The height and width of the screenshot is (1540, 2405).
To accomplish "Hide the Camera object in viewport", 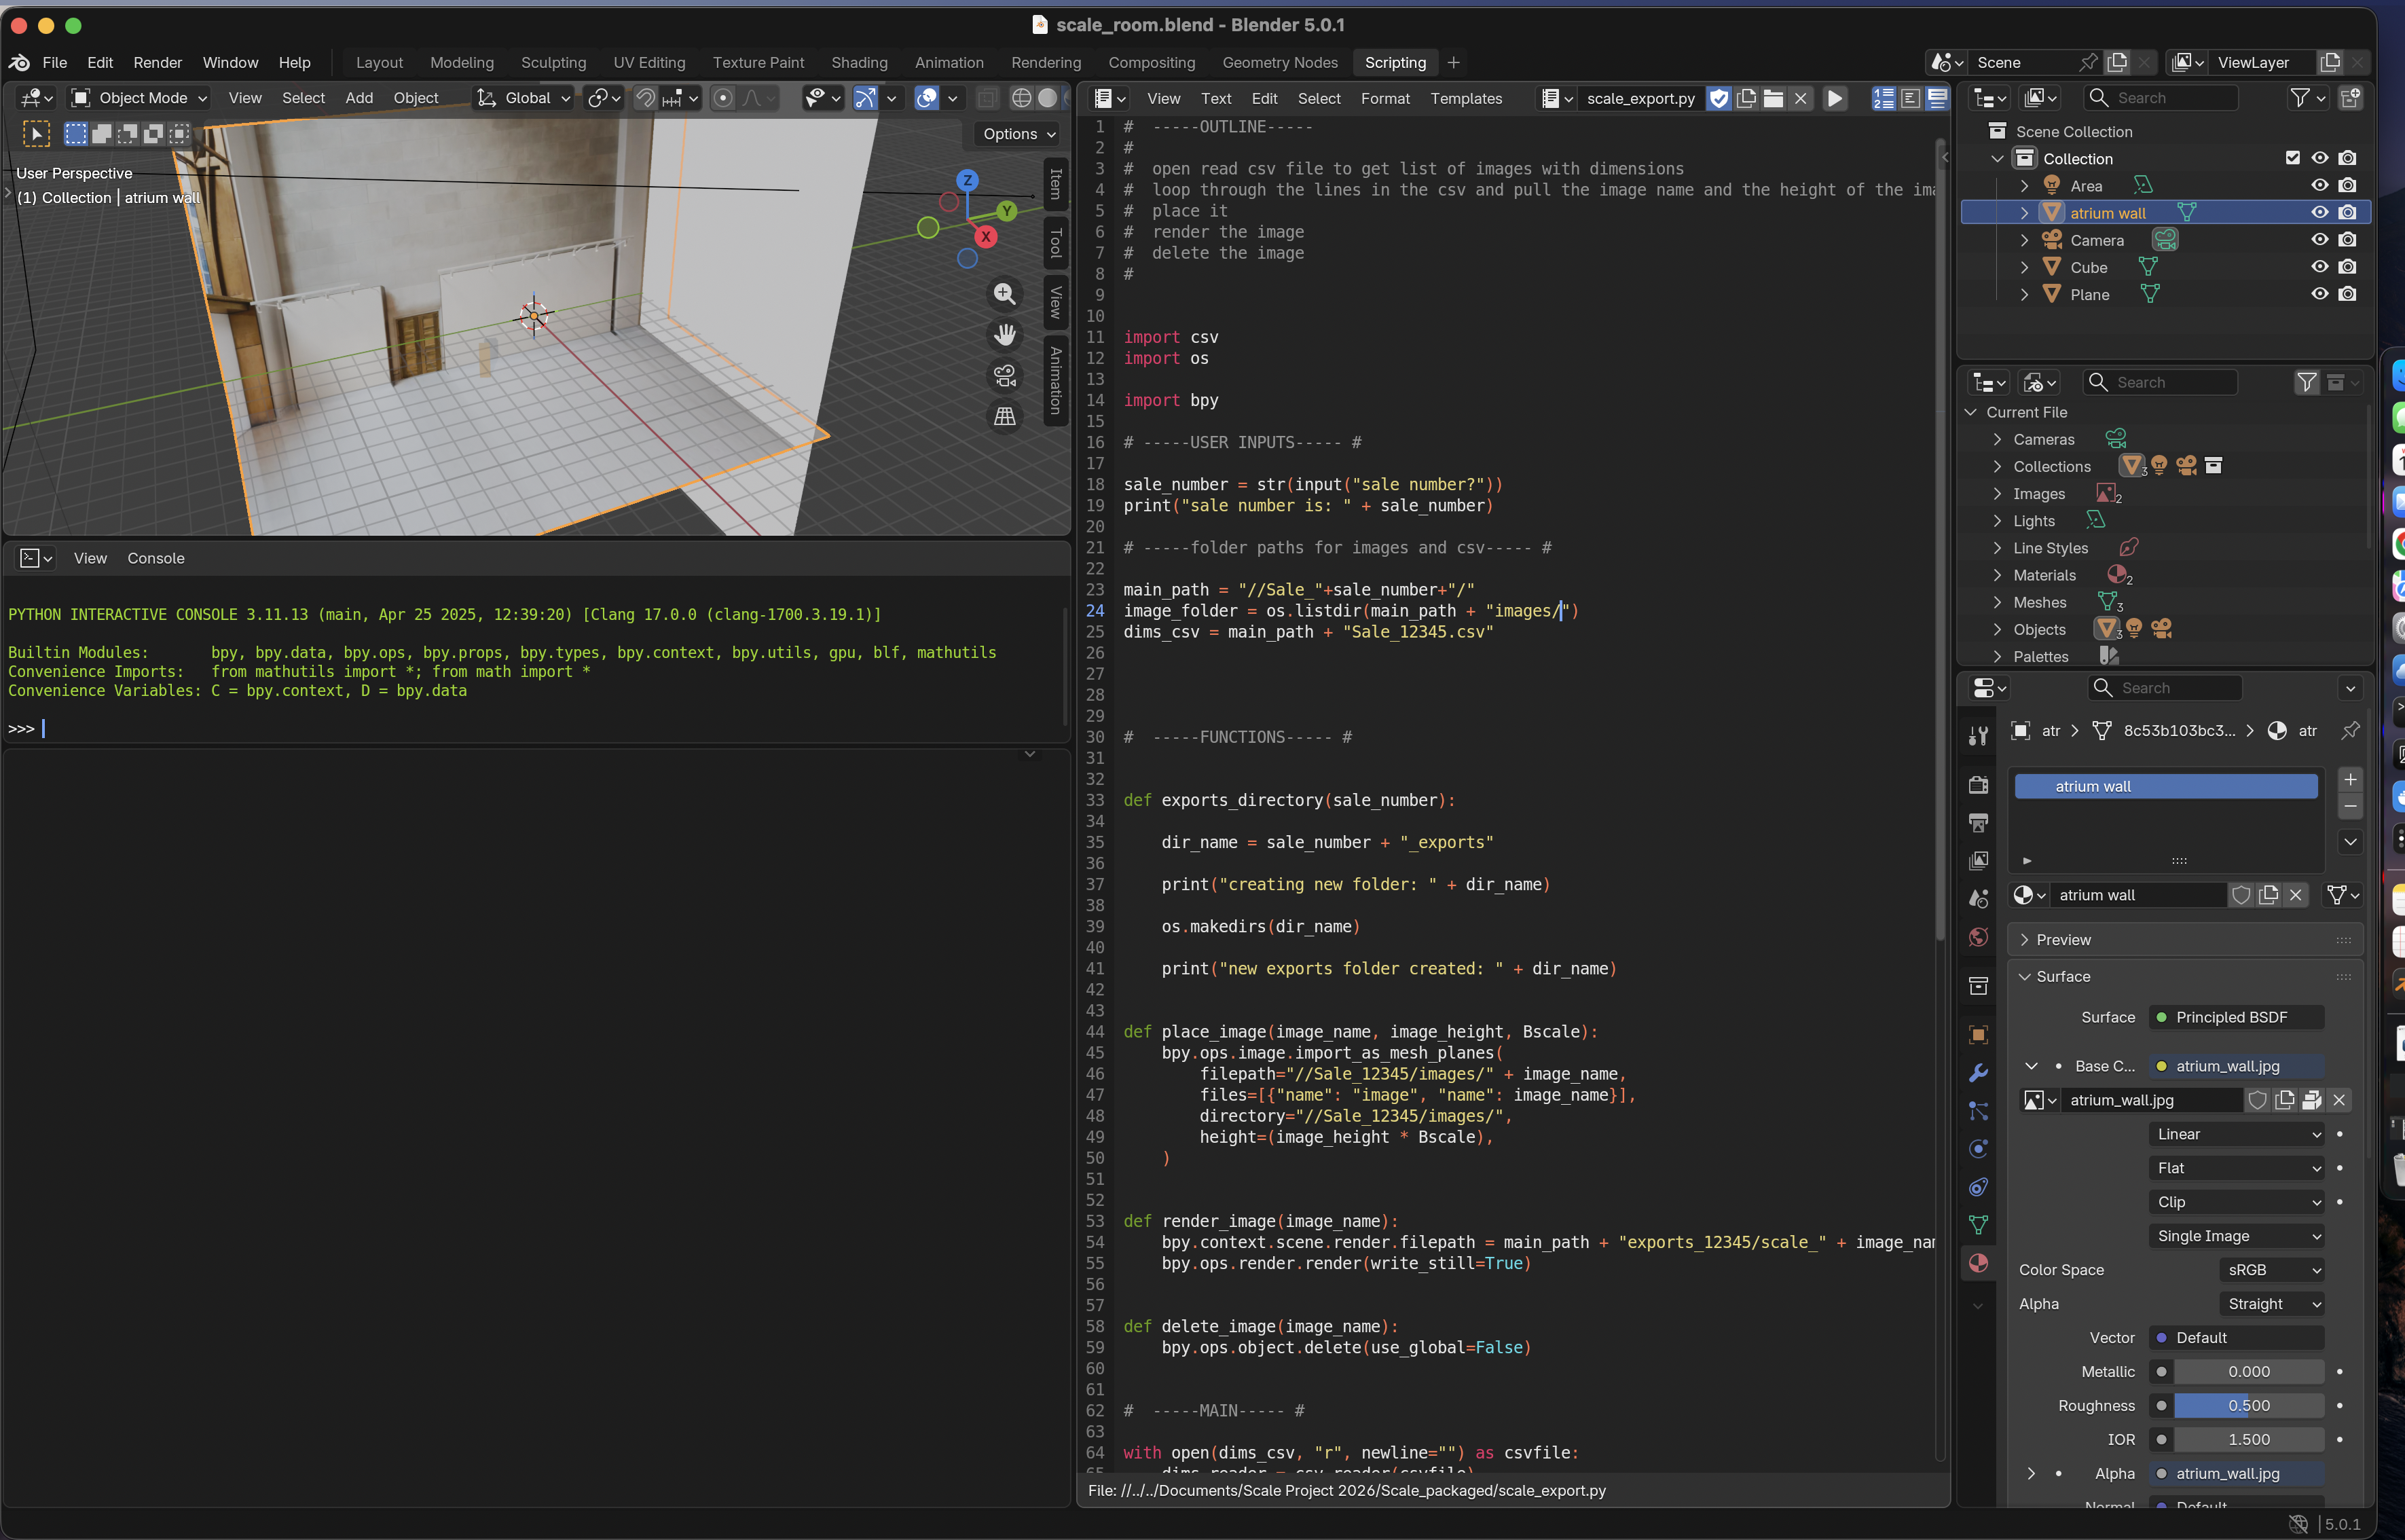I will coord(2319,240).
